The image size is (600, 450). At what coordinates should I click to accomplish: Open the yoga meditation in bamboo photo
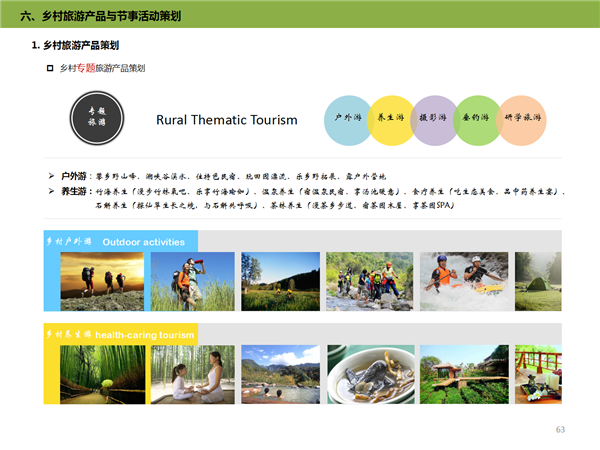(192, 374)
